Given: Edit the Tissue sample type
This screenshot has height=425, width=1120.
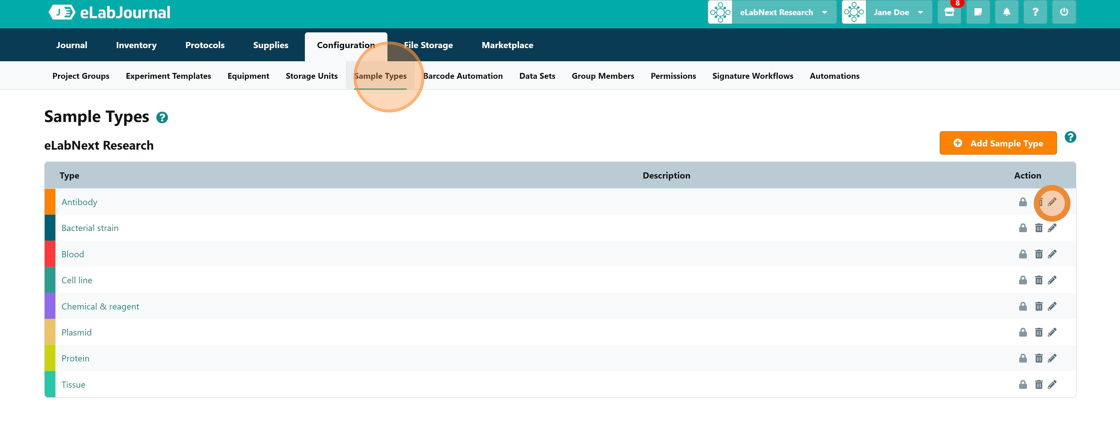Looking at the screenshot, I should (1052, 384).
